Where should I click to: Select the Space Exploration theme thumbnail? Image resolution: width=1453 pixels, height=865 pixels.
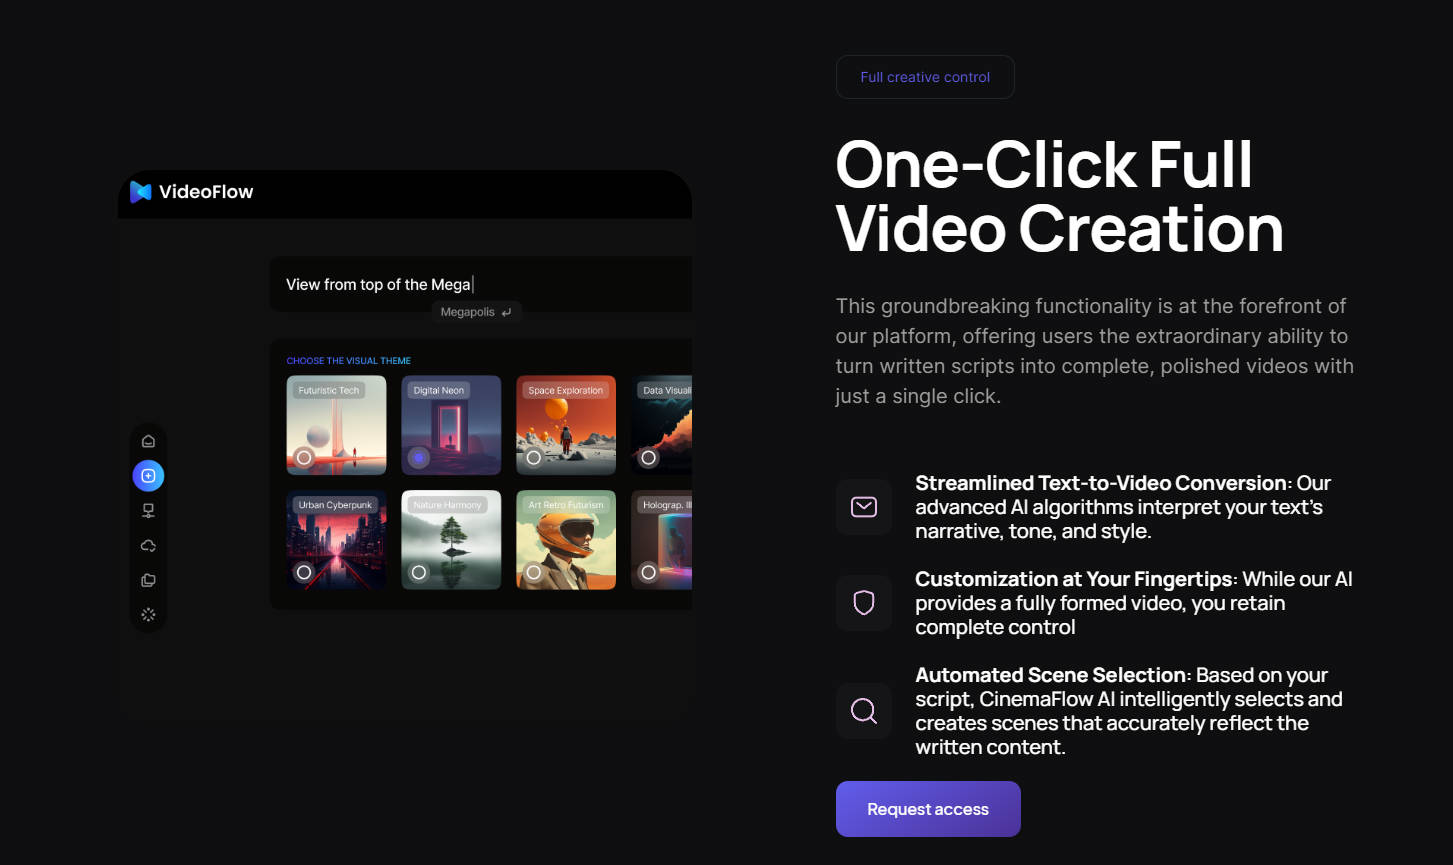pyautogui.click(x=565, y=425)
